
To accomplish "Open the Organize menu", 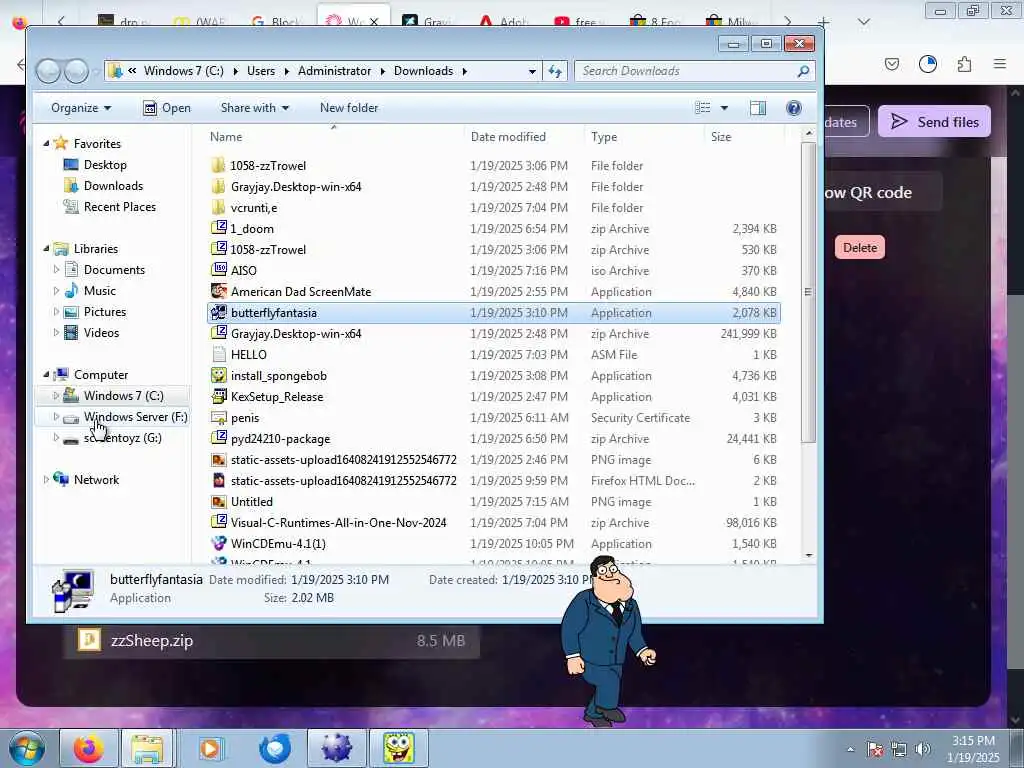I will pyautogui.click(x=81, y=108).
